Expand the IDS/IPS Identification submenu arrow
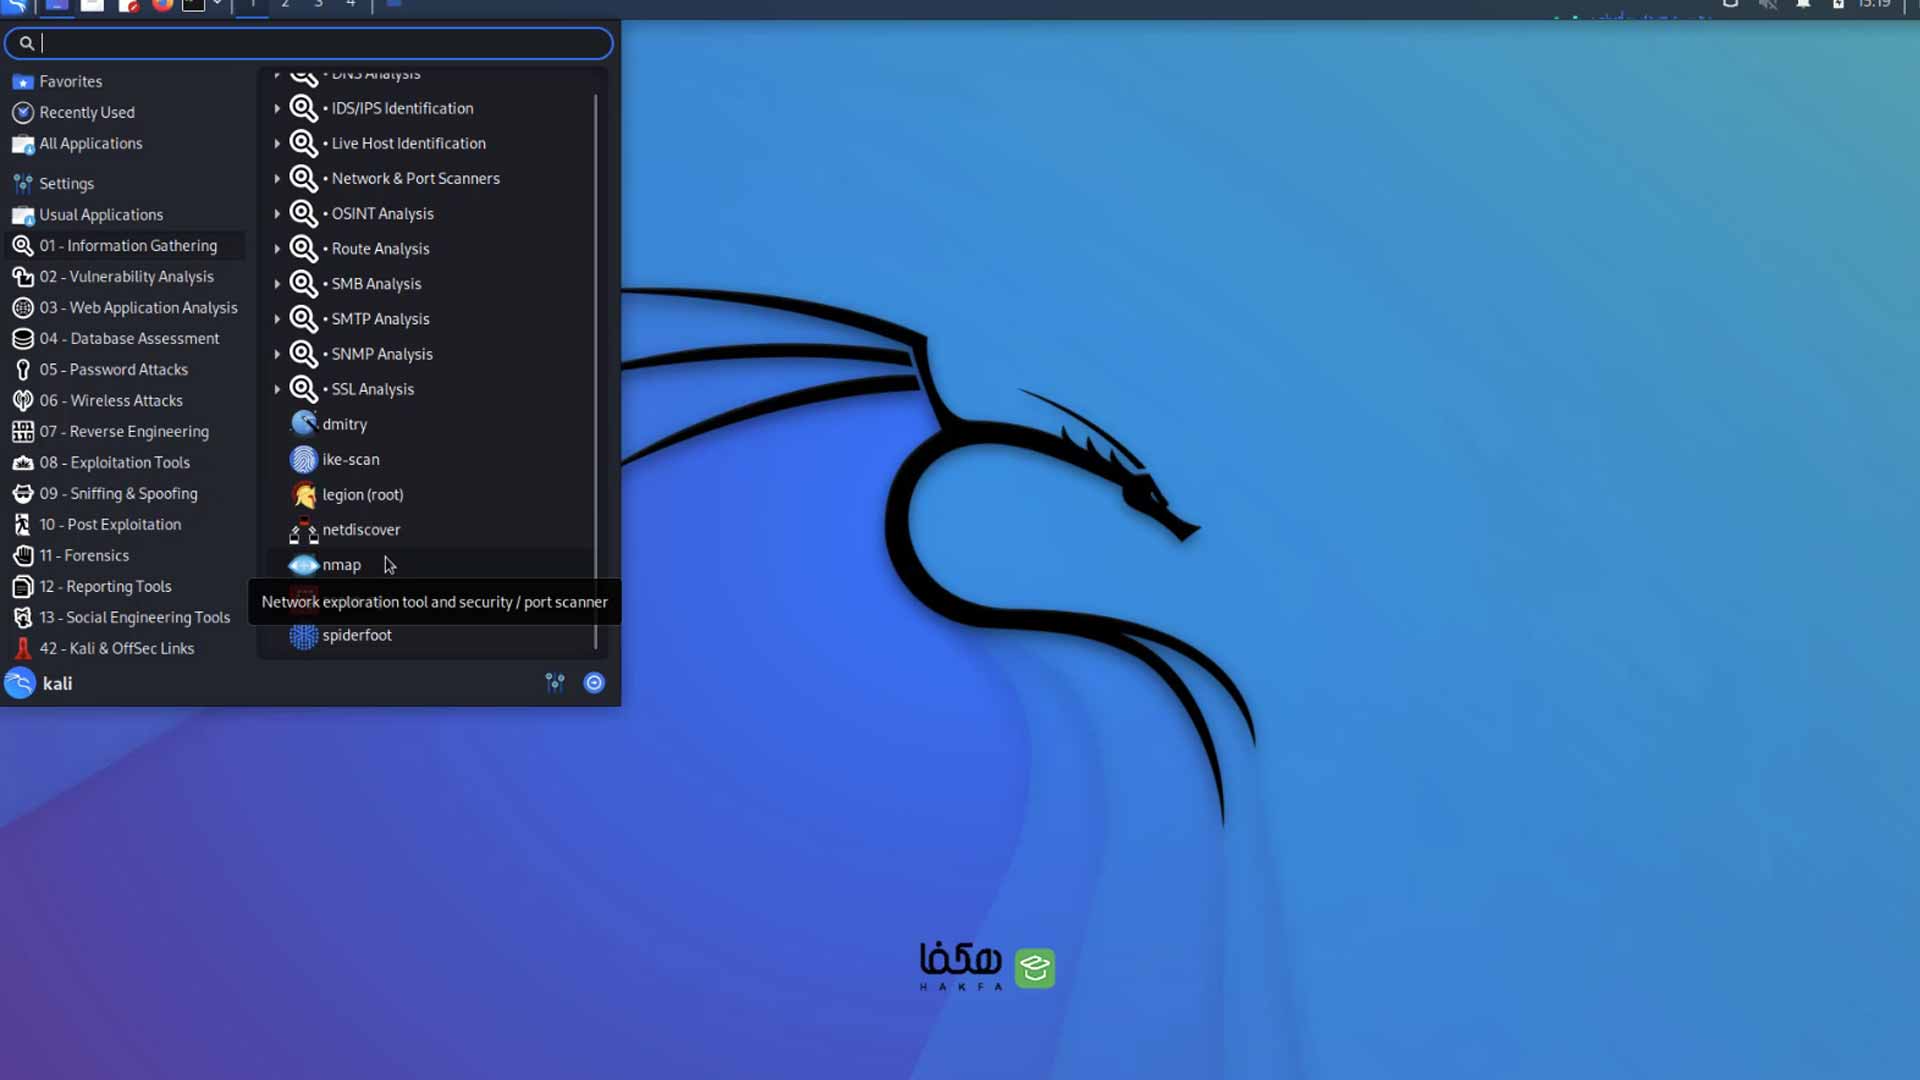Screen dimensions: 1920x1080 tap(277, 108)
